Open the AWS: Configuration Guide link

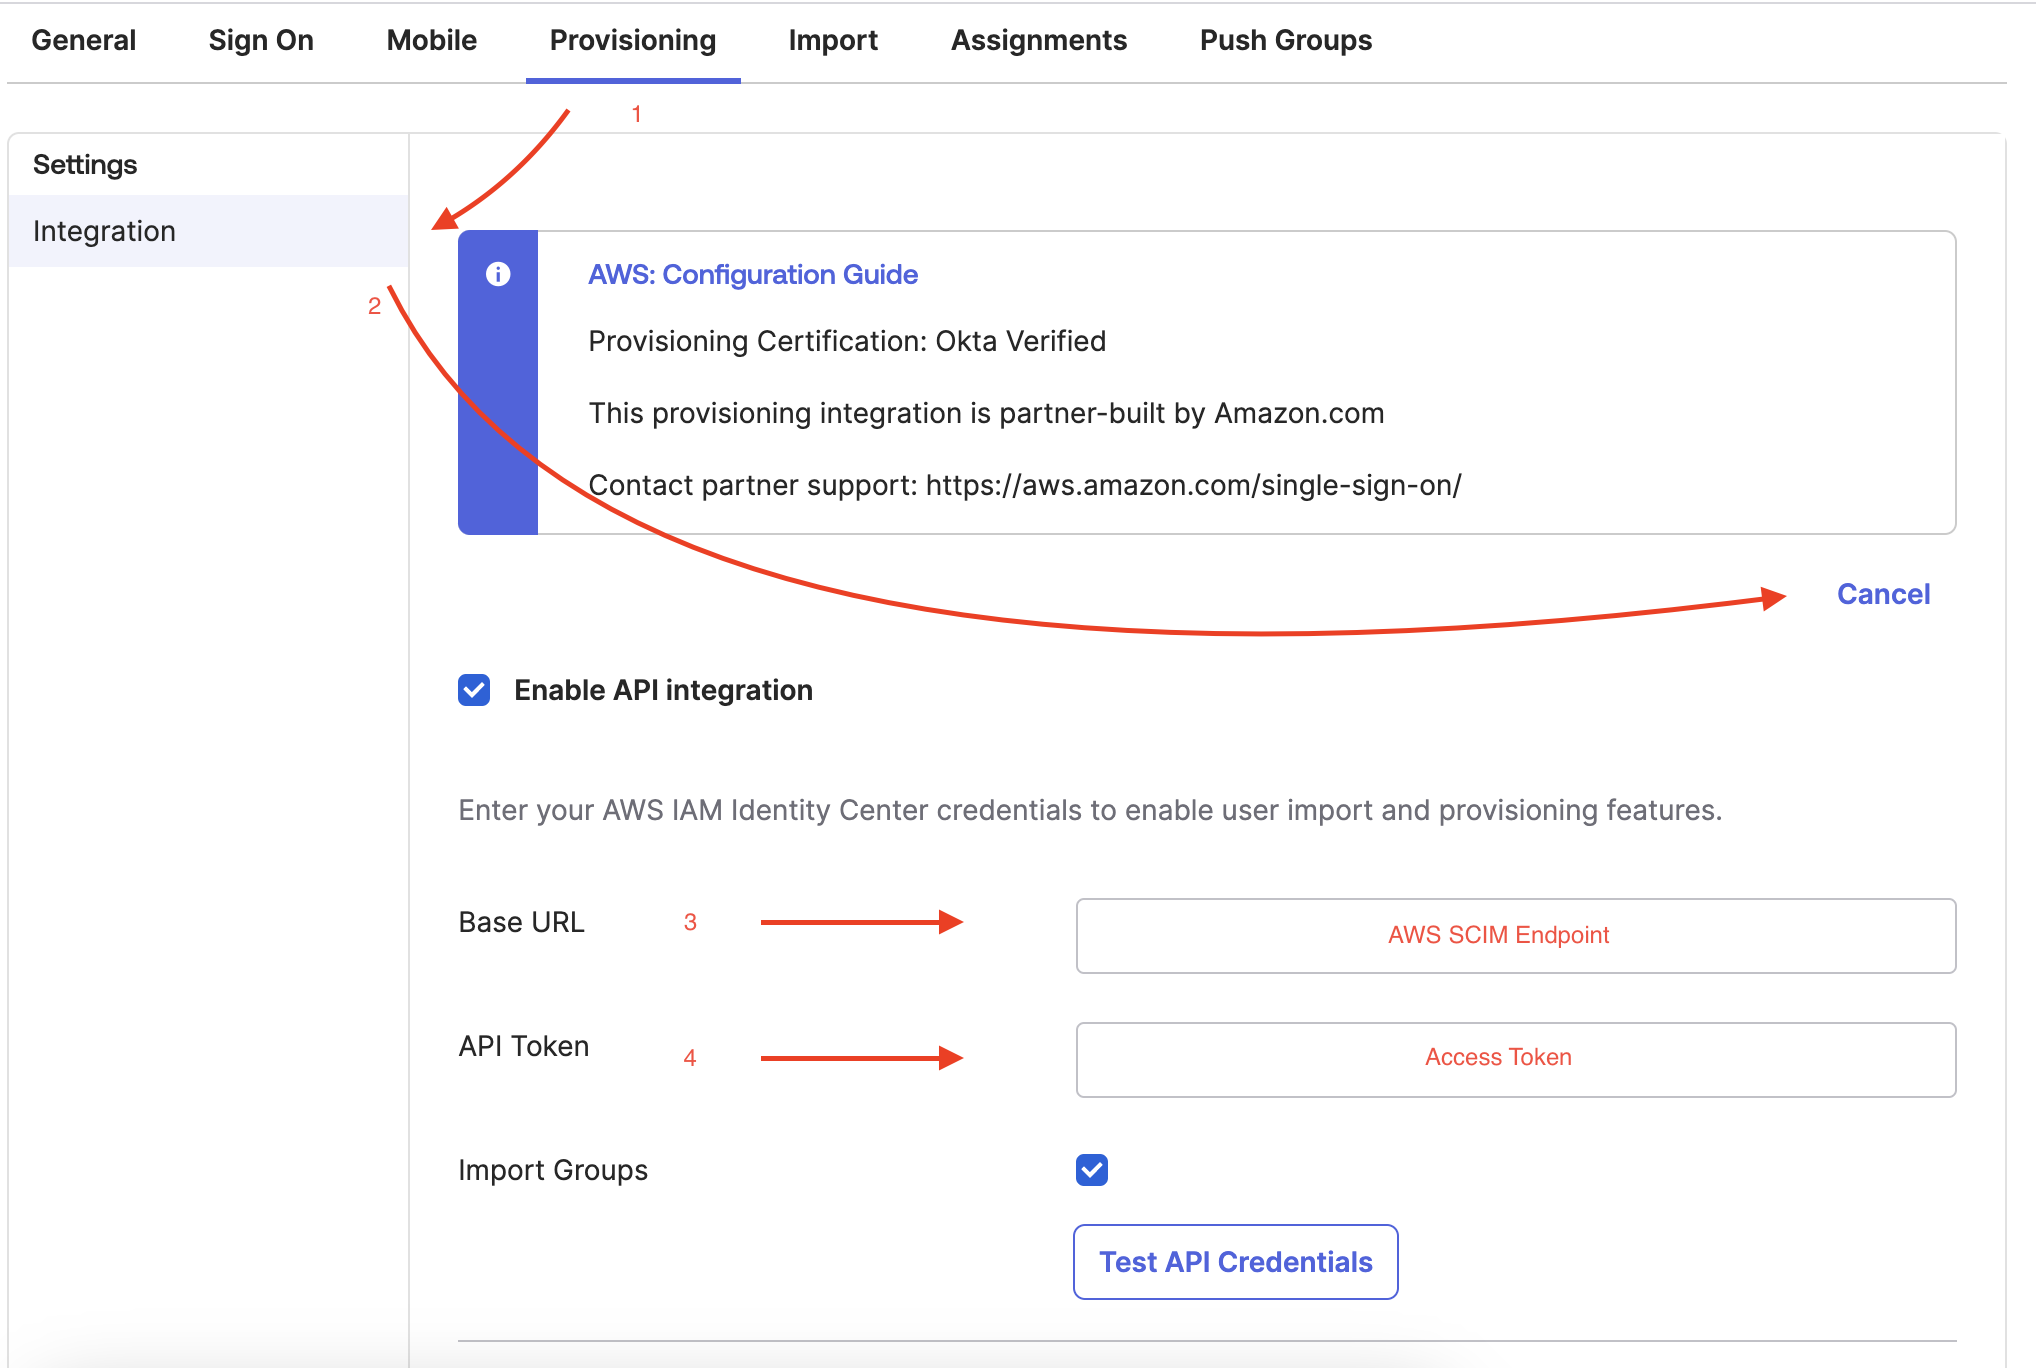coord(753,274)
